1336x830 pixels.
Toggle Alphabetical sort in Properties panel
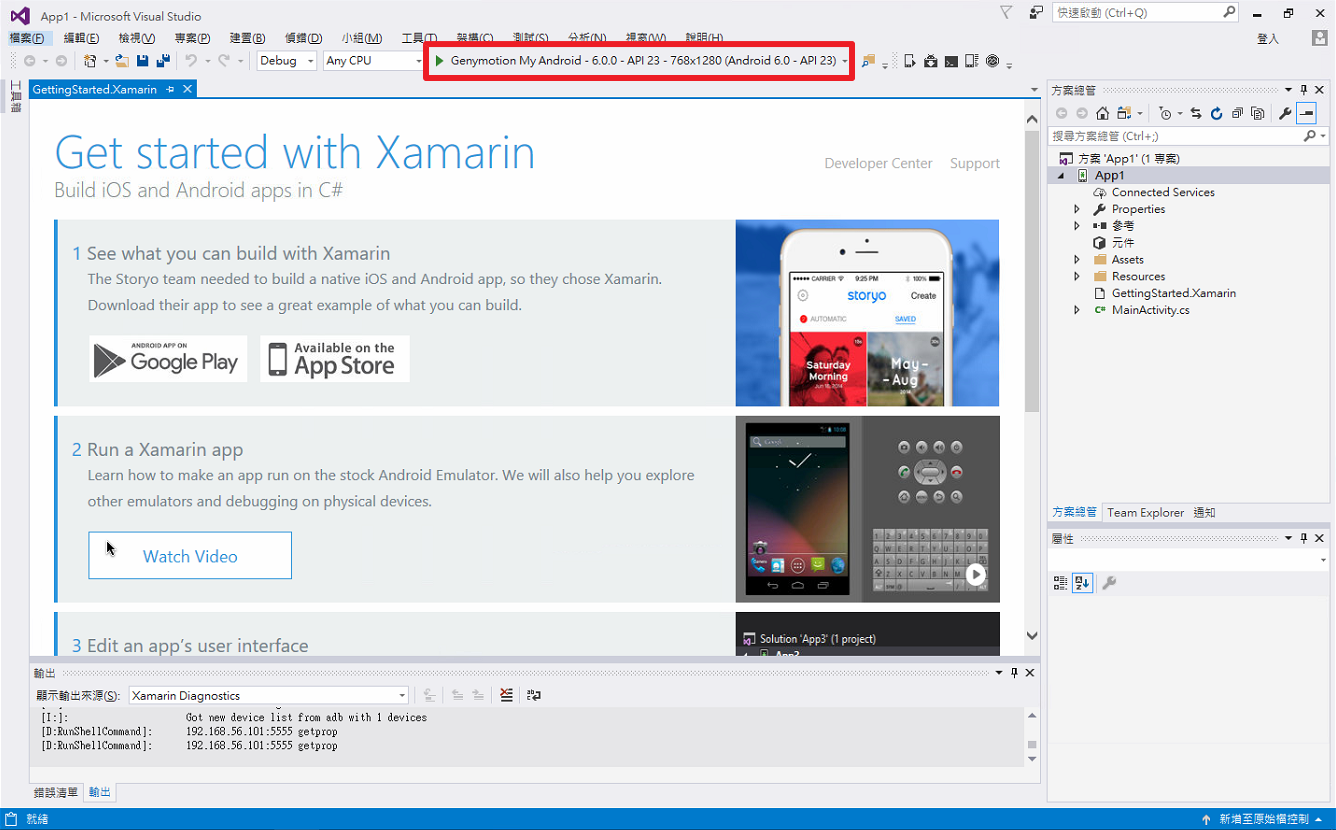(x=1082, y=583)
